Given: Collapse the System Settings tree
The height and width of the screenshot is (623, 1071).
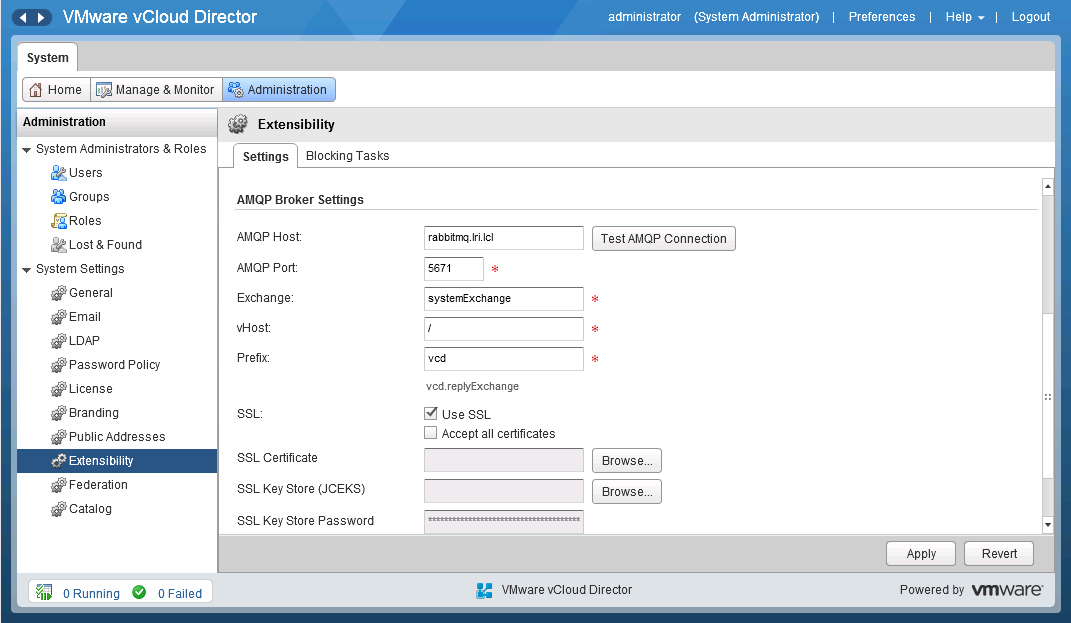Looking at the screenshot, I should click(x=27, y=270).
